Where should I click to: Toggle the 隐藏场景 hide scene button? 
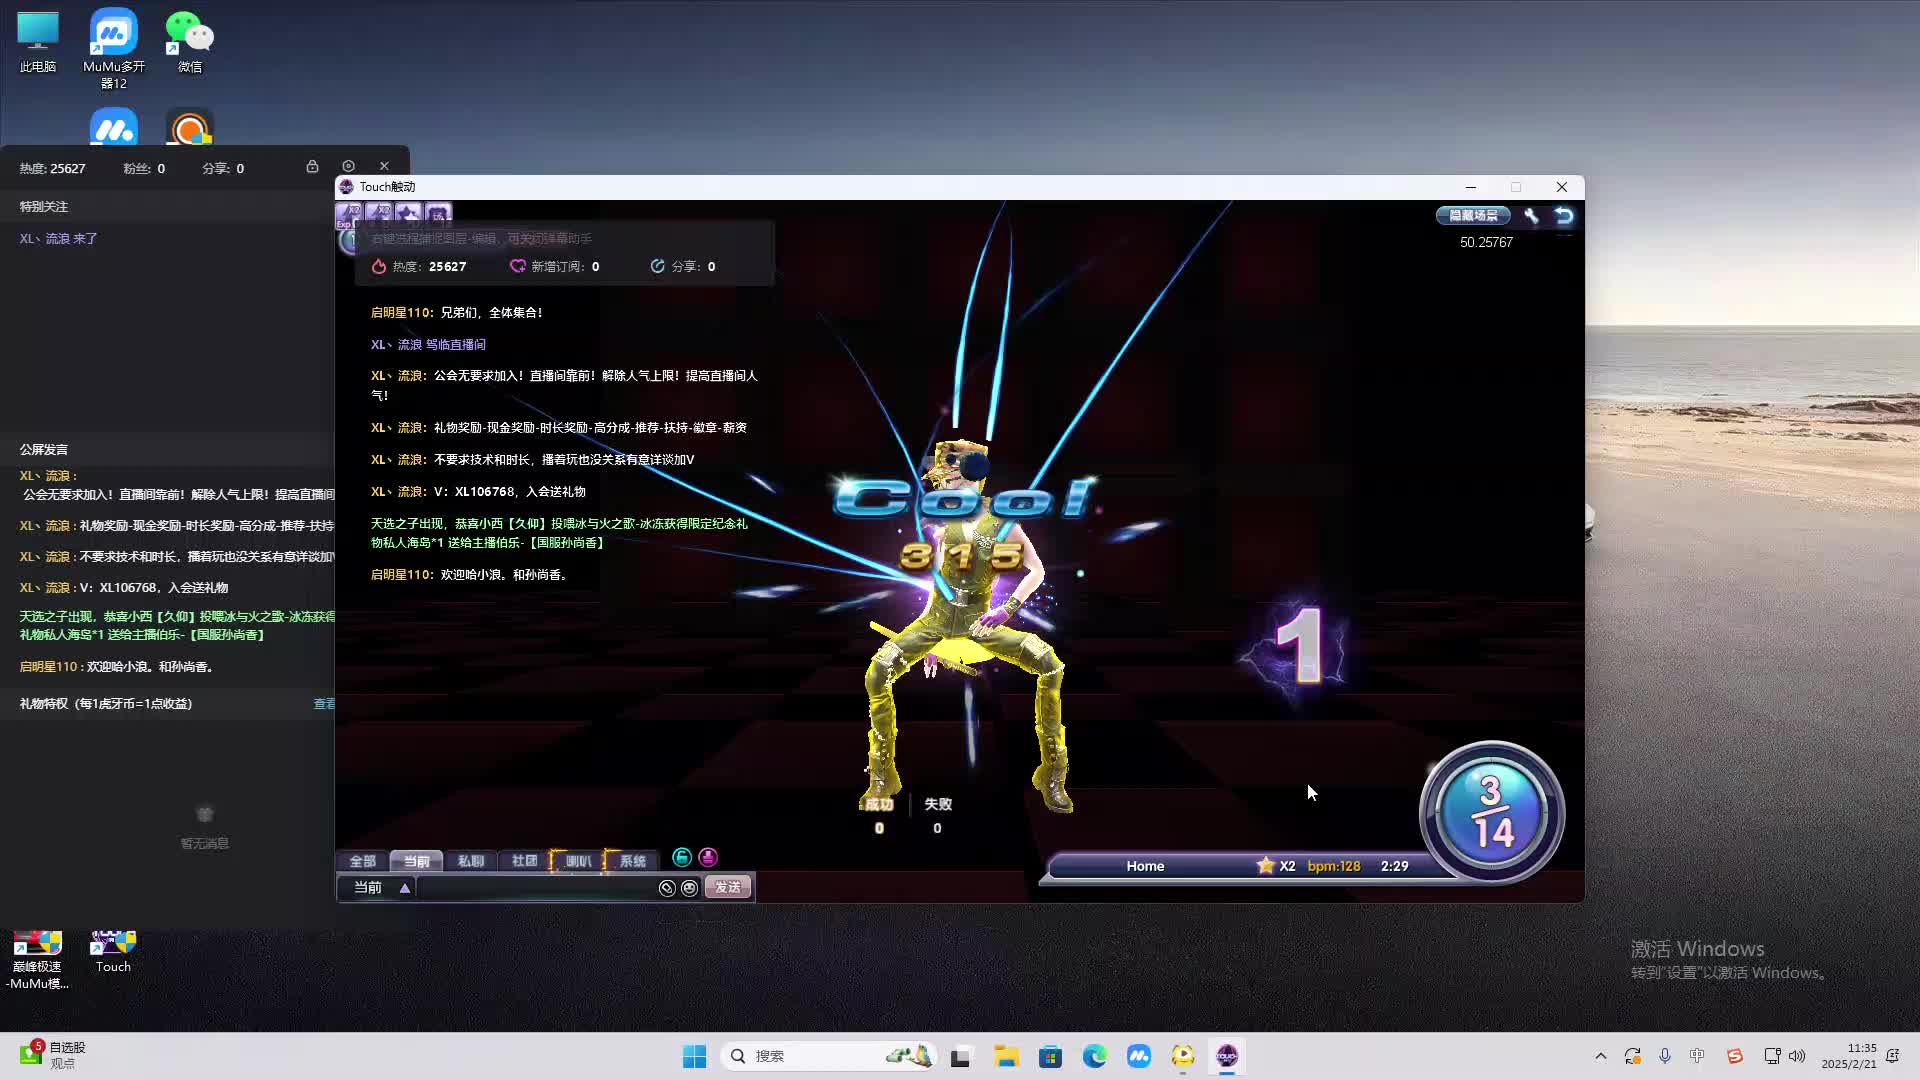1473,215
